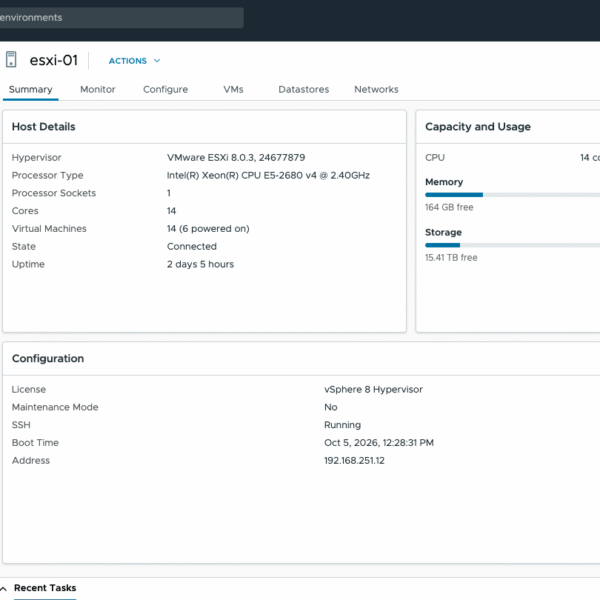Select the address 192.168.251.12
This screenshot has width=600, height=600.
coord(354,461)
